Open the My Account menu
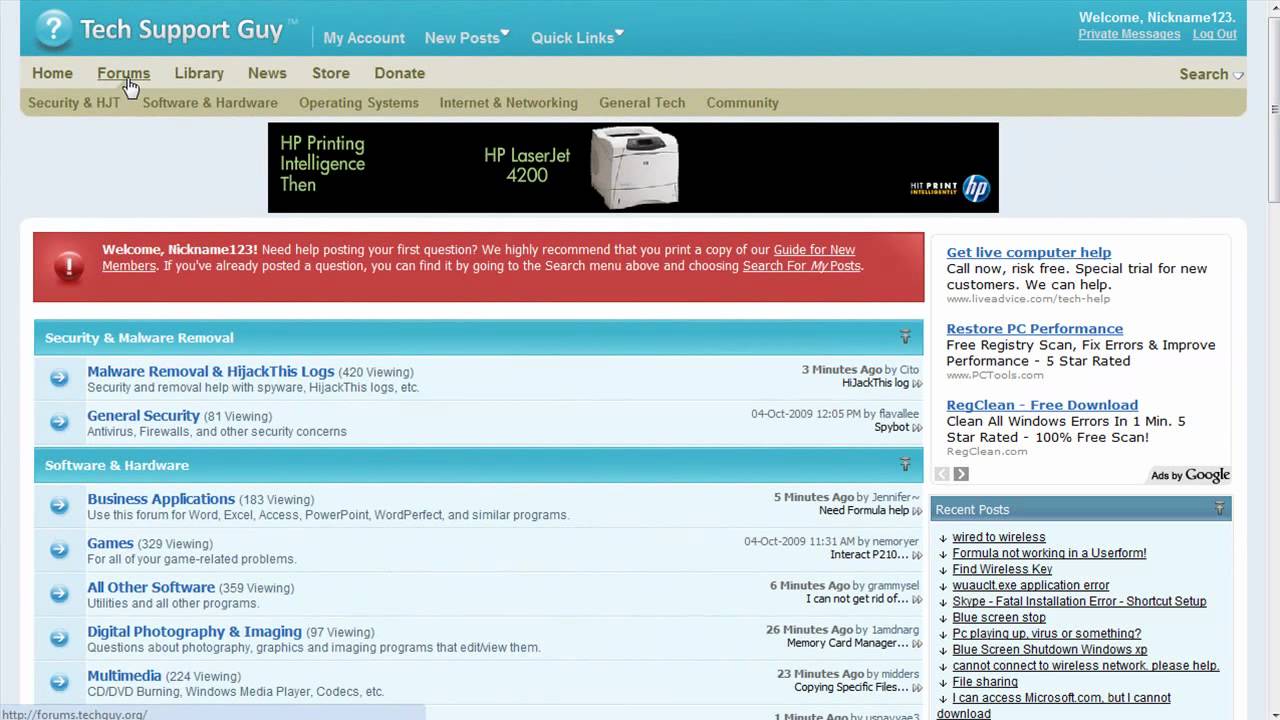The height and width of the screenshot is (720, 1280). [x=364, y=38]
